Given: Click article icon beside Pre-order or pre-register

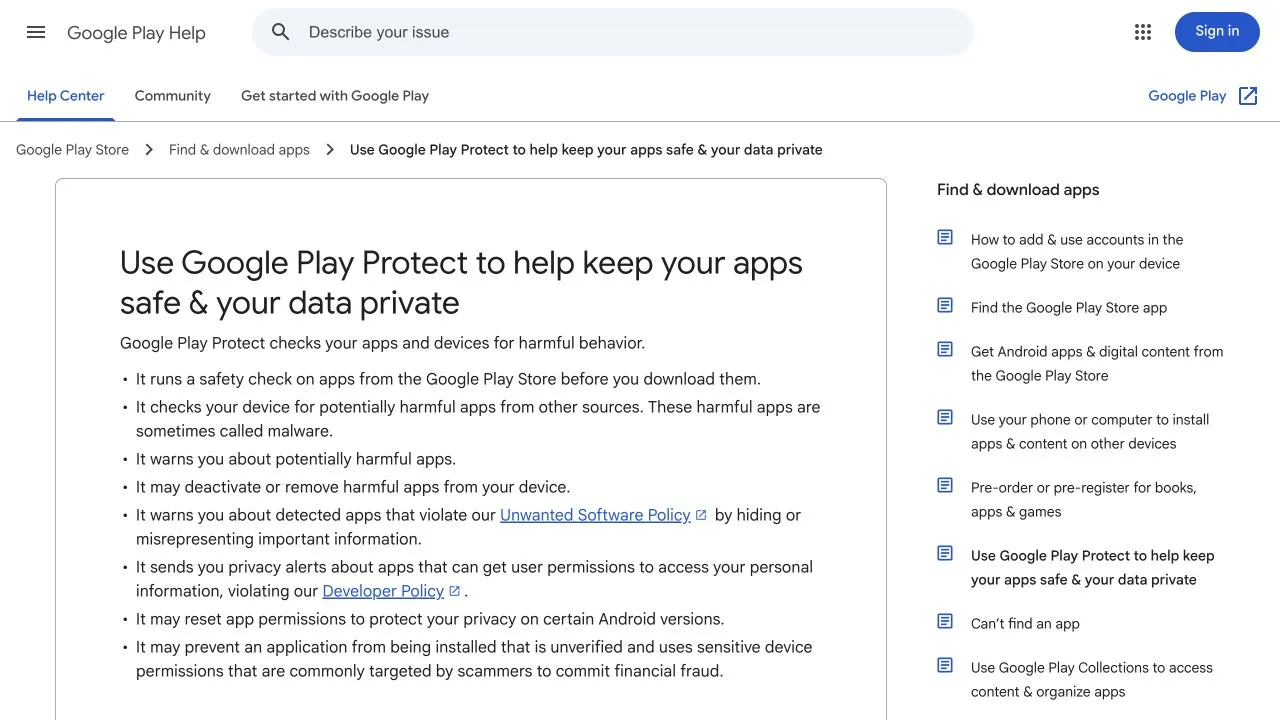Looking at the screenshot, I should pyautogui.click(x=945, y=485).
